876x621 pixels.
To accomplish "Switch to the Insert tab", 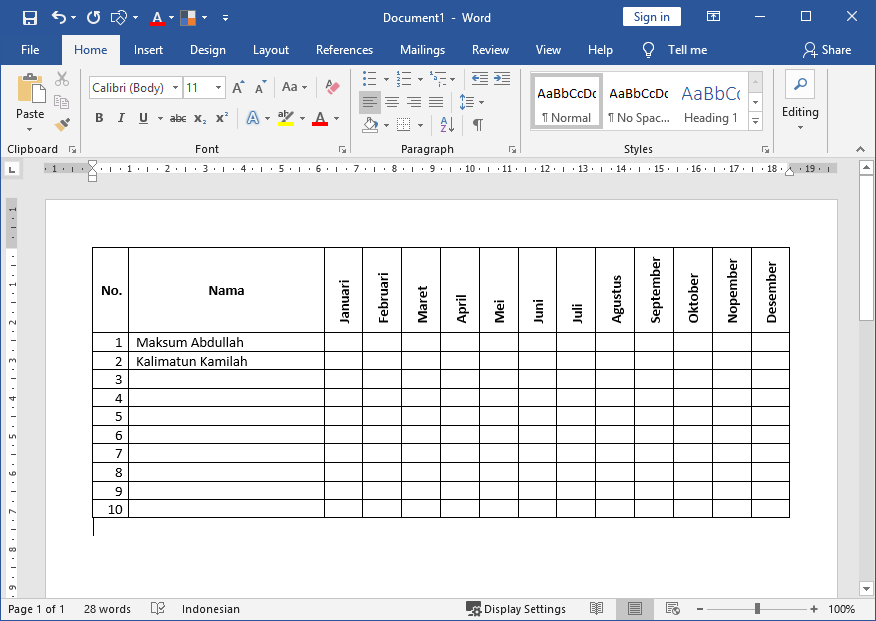I will (148, 50).
